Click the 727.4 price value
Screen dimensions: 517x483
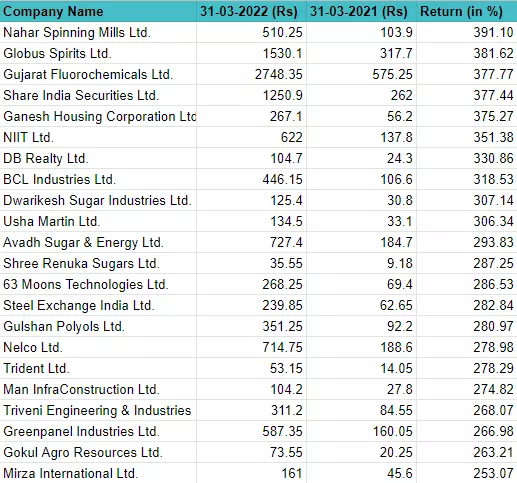pos(286,243)
